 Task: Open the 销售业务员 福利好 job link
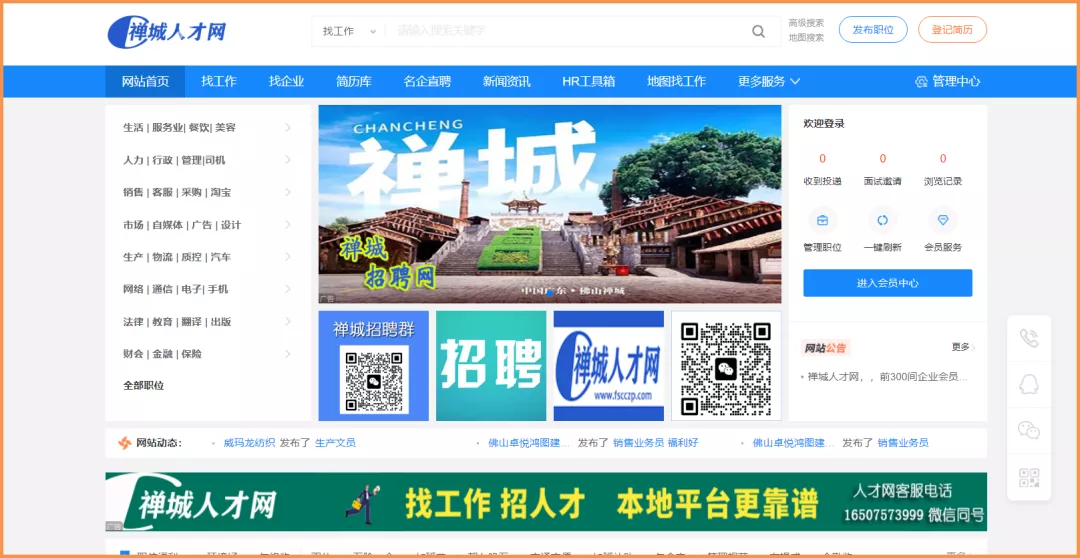(x=656, y=443)
